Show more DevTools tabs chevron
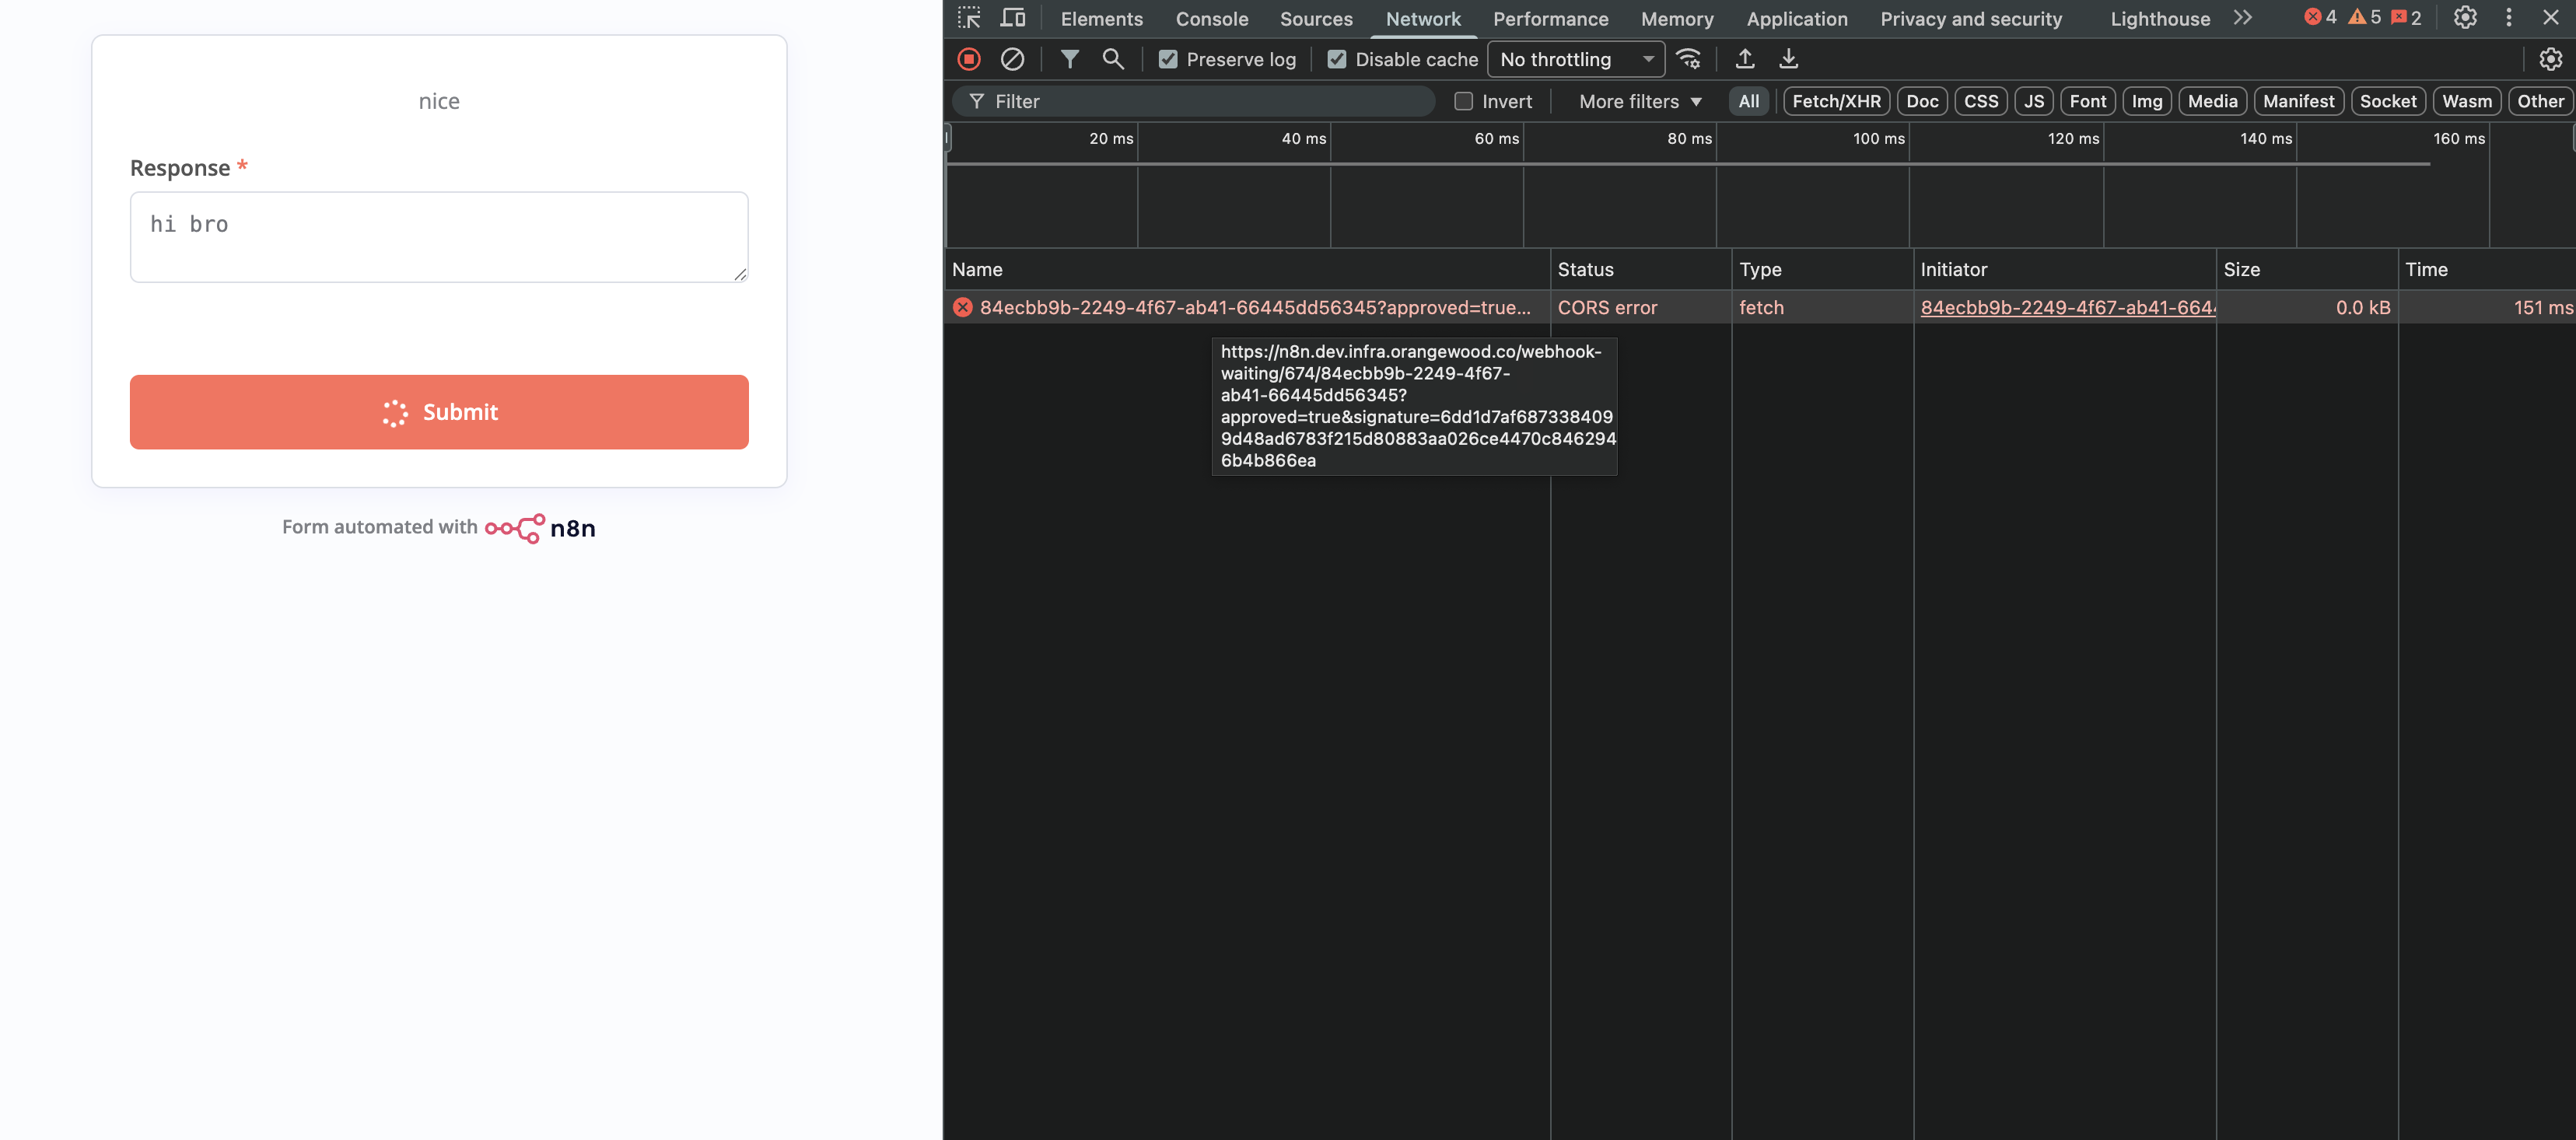 coord(2242,18)
